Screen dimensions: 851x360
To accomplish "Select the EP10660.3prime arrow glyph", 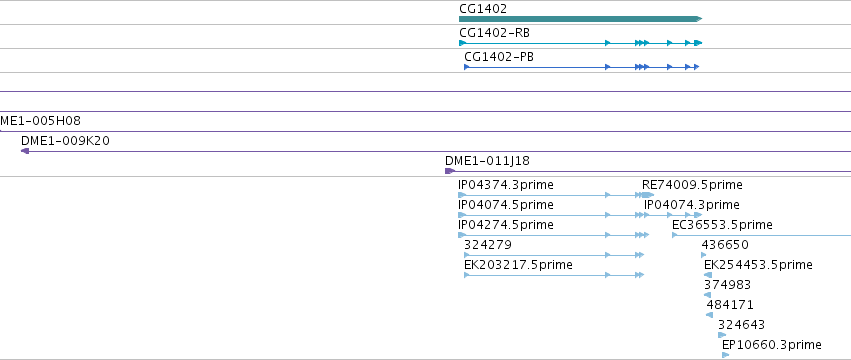I will (726, 355).
